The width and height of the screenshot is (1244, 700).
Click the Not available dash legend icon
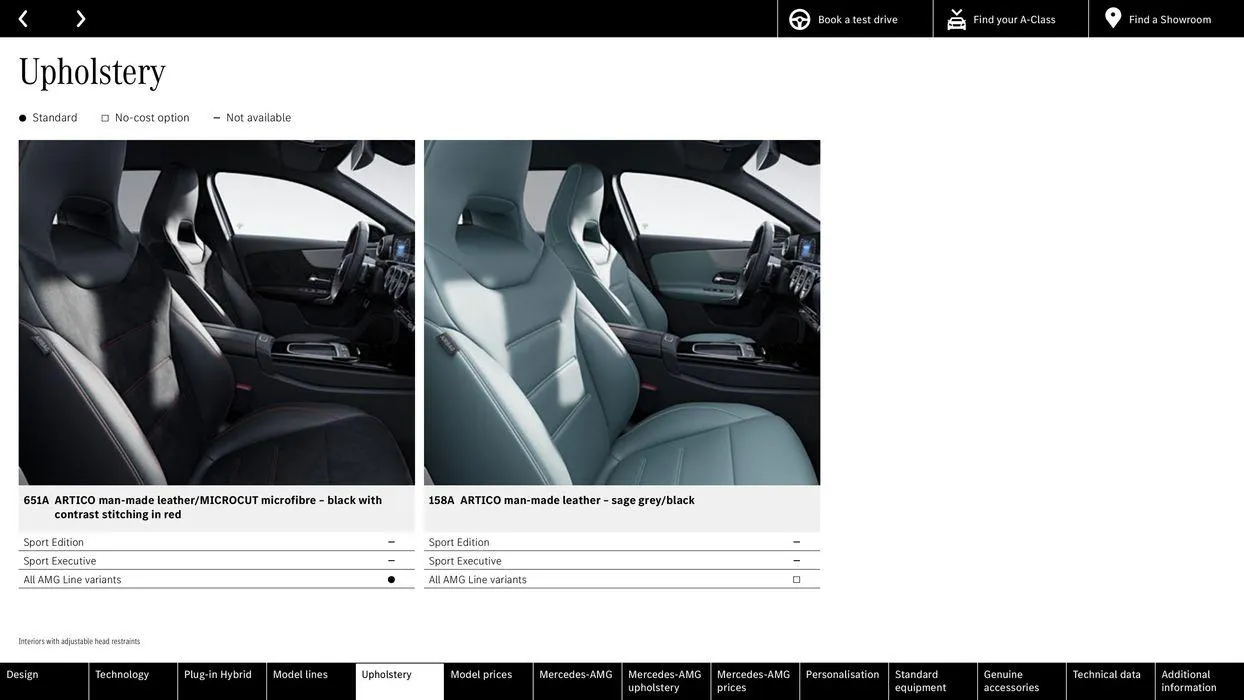coord(216,118)
